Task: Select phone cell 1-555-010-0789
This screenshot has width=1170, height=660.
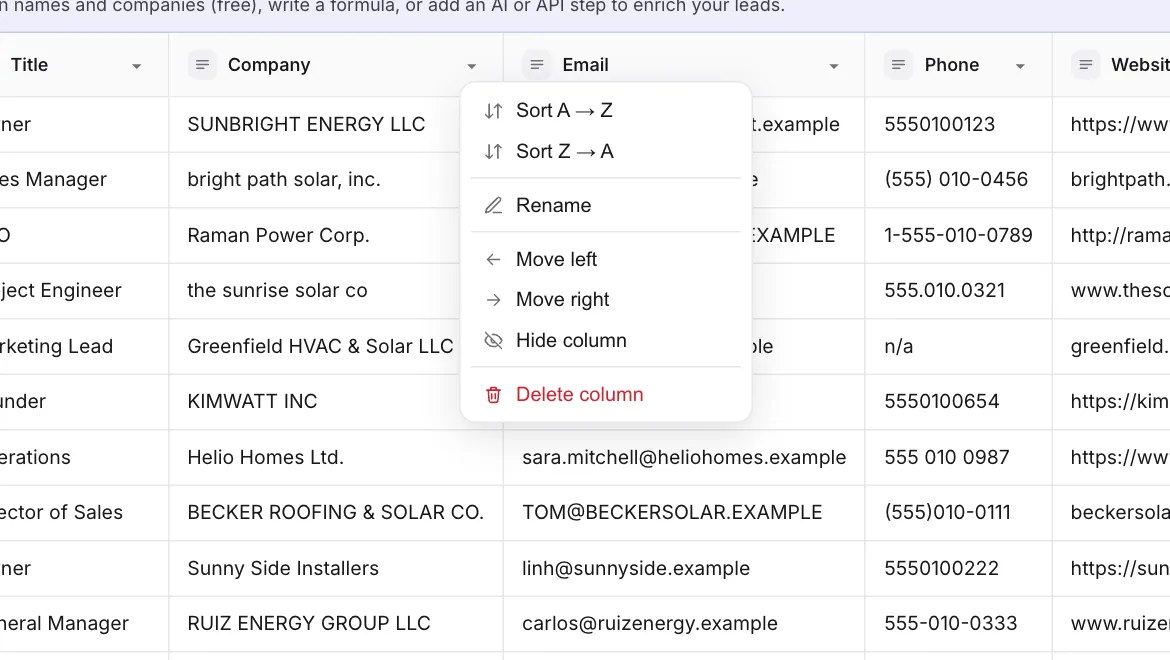Action: (959, 236)
